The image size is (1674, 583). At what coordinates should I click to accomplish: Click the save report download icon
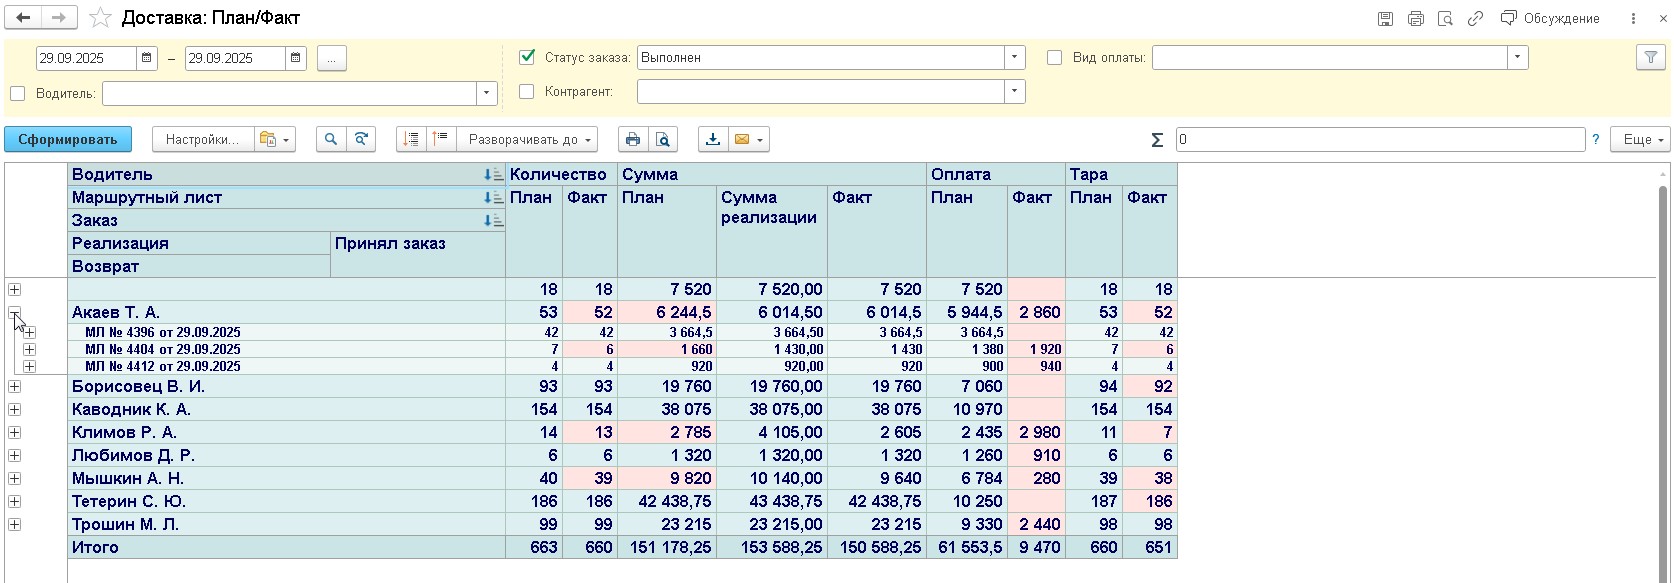[712, 140]
